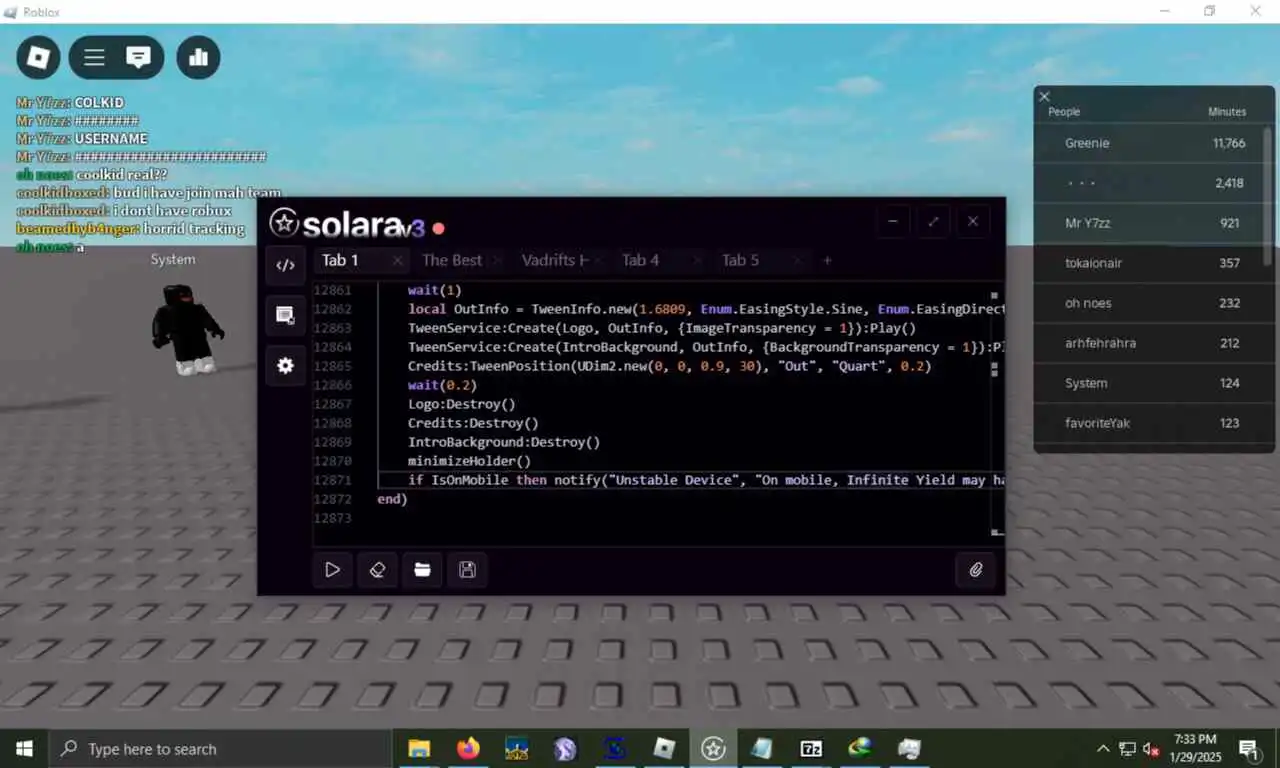Close Tab 5 in Solara
This screenshot has width=1280, height=768.
798,260
